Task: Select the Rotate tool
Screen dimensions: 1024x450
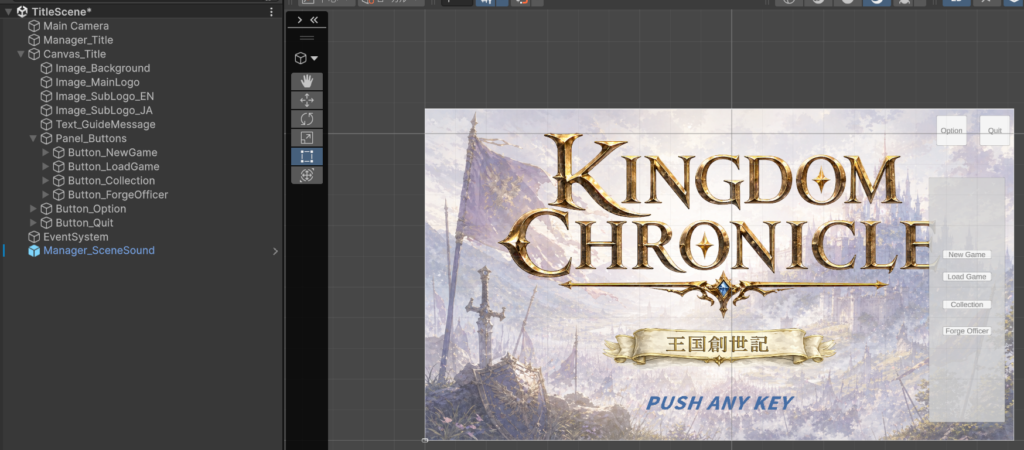Action: point(307,119)
